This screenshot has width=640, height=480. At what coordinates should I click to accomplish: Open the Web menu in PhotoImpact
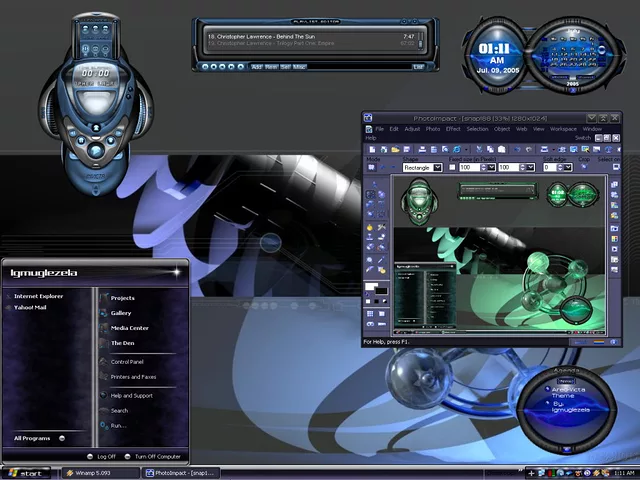click(521, 129)
